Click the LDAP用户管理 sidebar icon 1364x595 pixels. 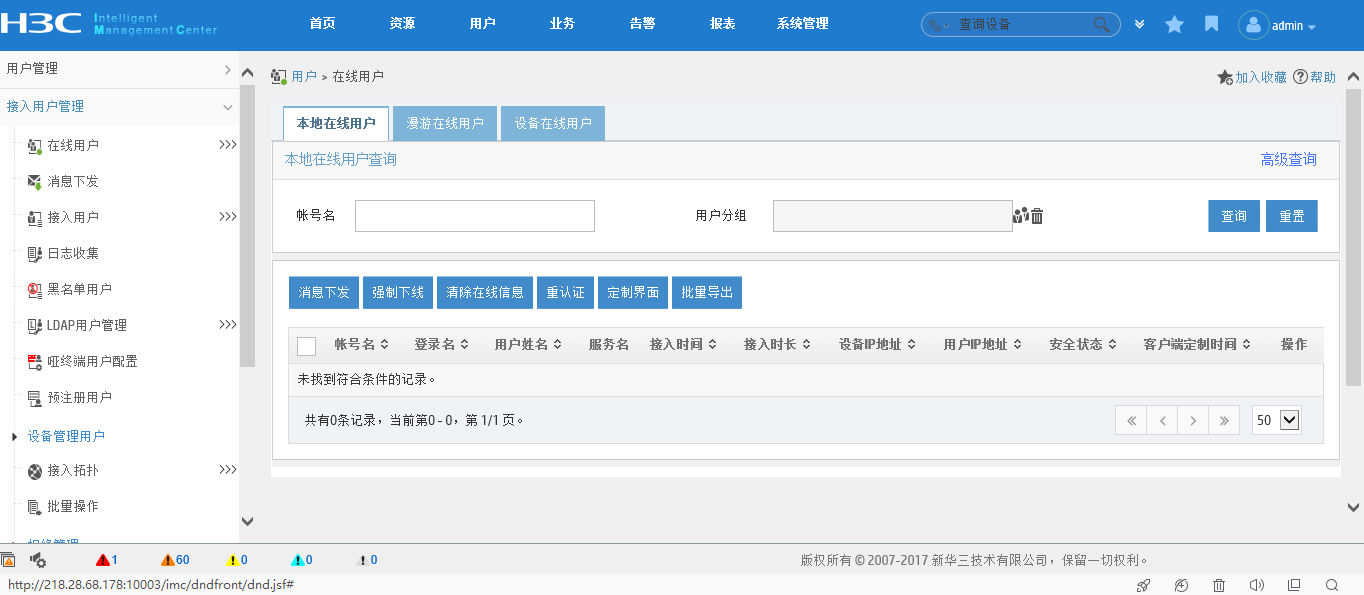point(34,325)
